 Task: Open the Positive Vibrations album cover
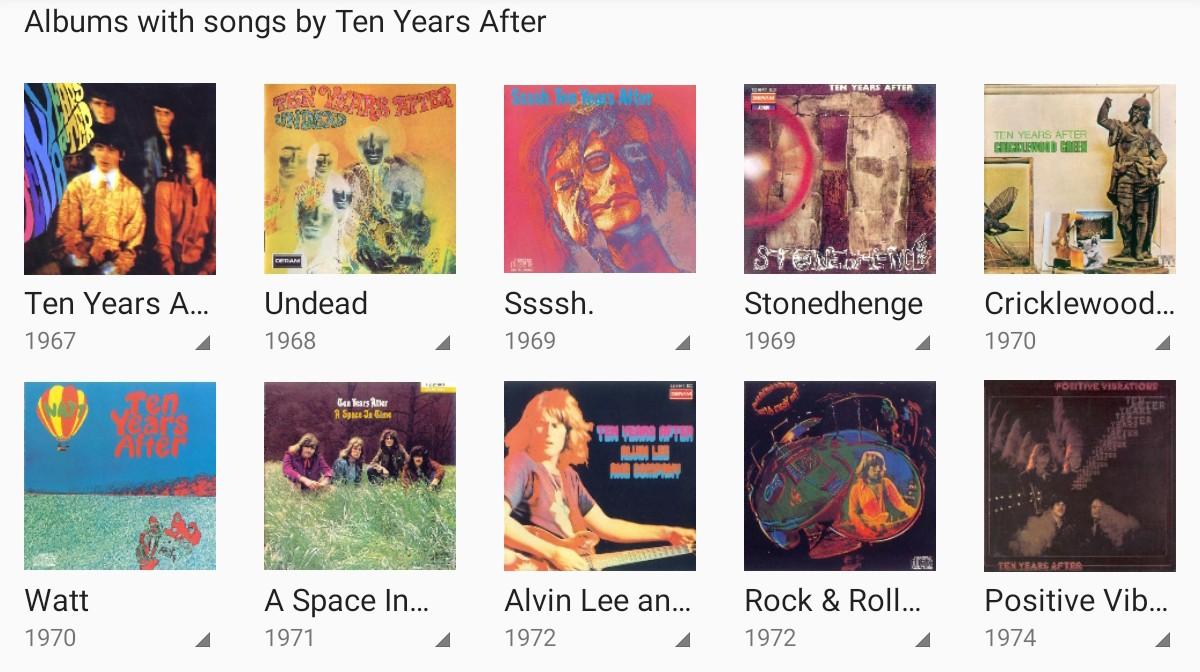[x=1080, y=476]
